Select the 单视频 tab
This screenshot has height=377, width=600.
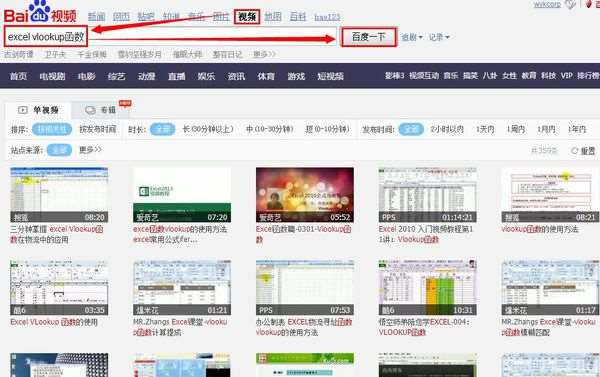38,110
